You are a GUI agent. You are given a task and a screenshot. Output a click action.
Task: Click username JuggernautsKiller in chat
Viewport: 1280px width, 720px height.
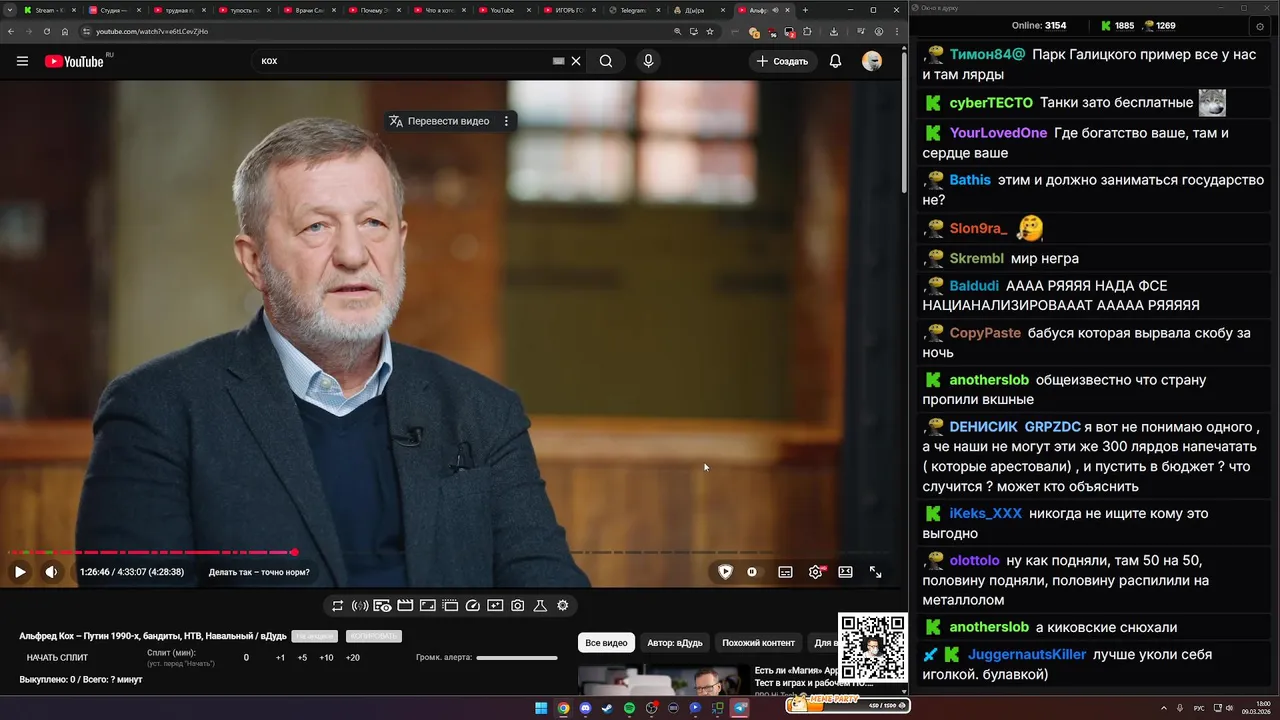(1027, 655)
